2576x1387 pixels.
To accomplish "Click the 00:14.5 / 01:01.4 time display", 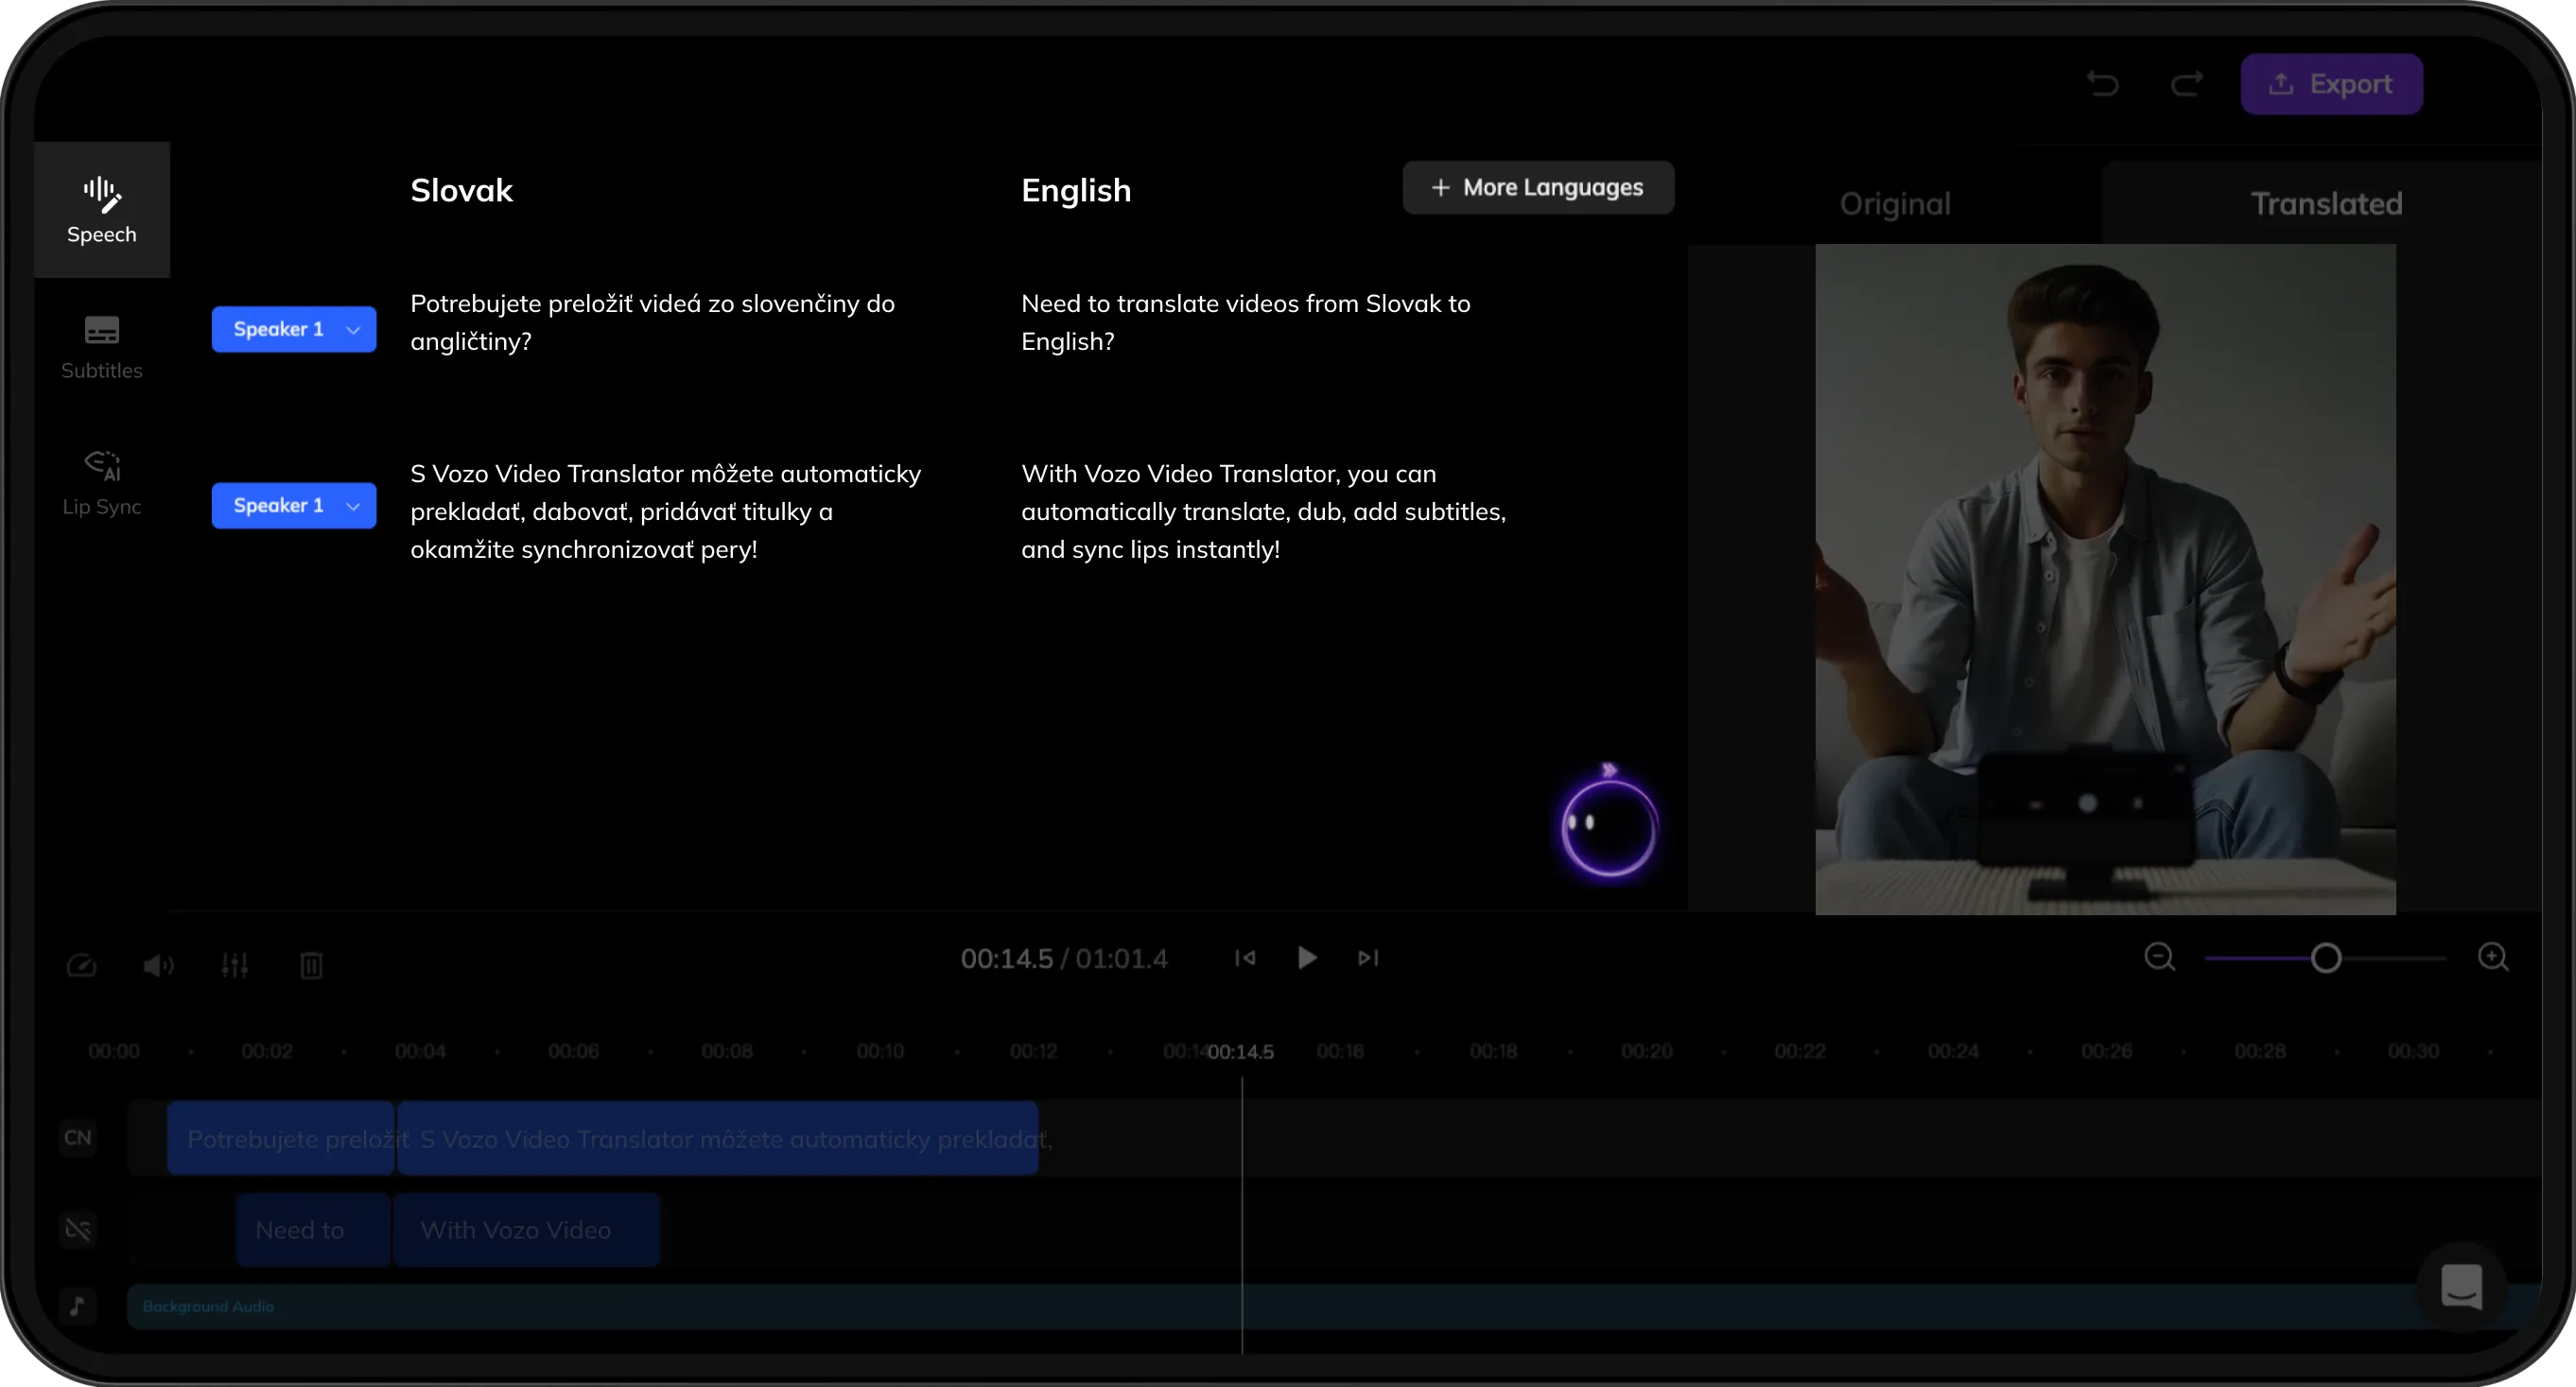I will click(x=1064, y=958).
